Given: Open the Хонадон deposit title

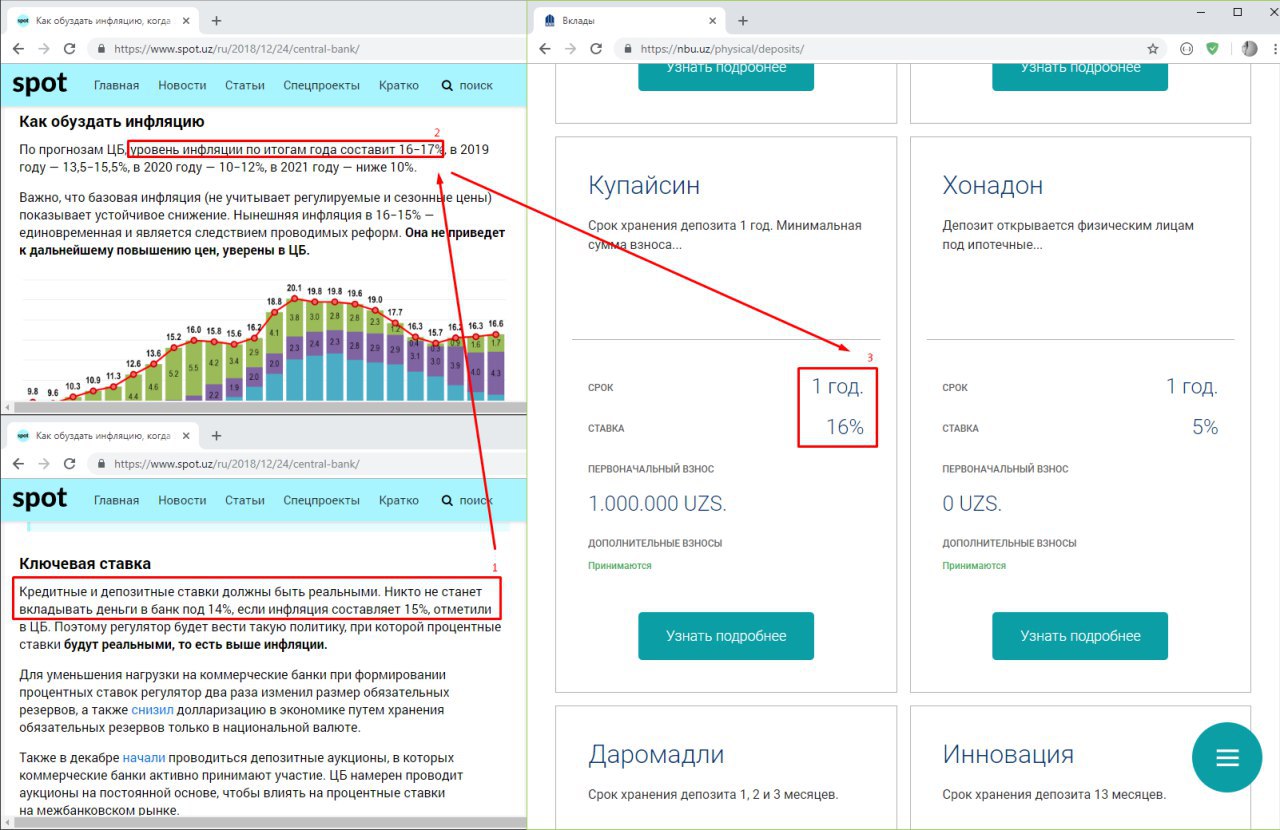Looking at the screenshot, I should 992,185.
